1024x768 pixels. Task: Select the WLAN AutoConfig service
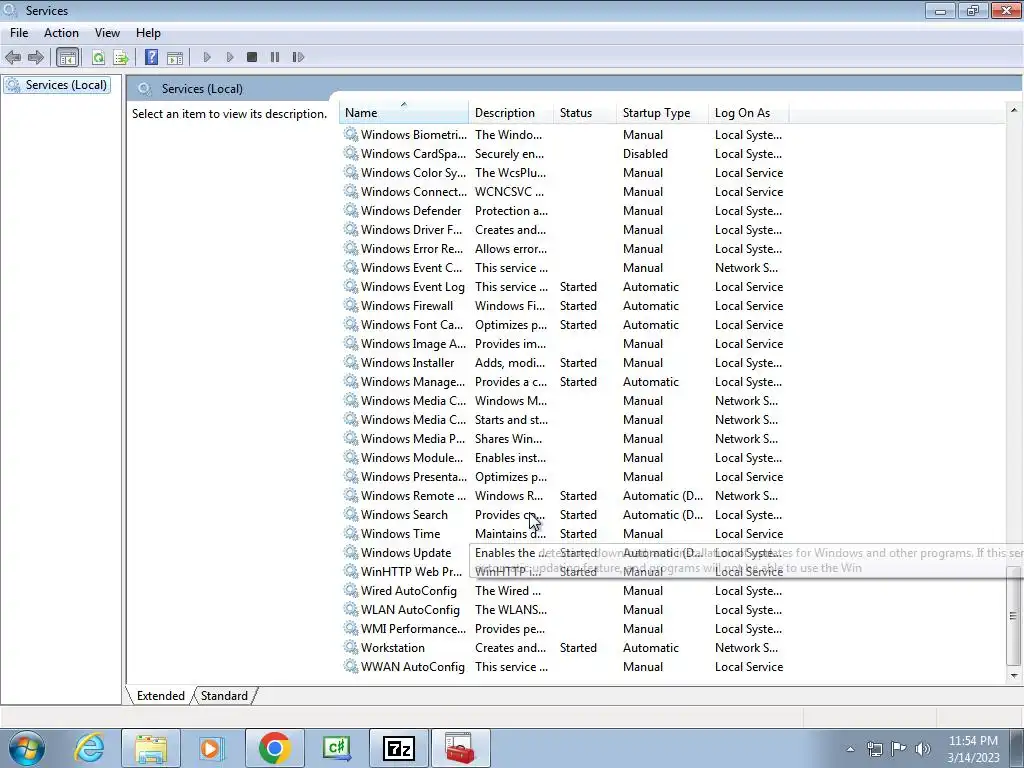[410, 609]
